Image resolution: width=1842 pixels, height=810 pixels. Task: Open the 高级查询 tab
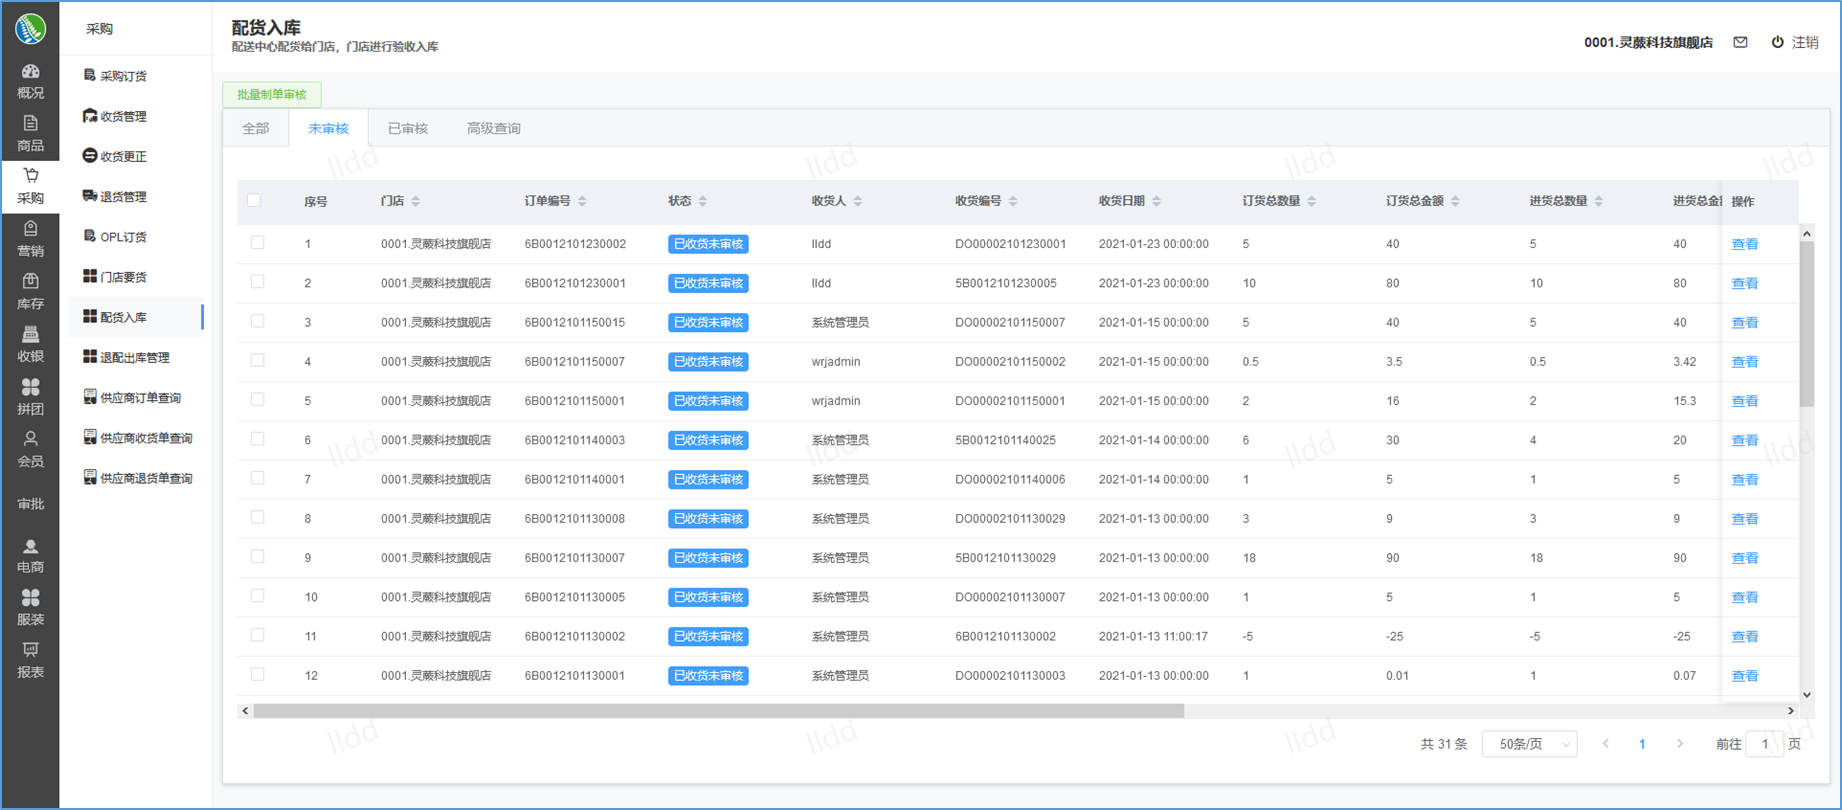(493, 128)
